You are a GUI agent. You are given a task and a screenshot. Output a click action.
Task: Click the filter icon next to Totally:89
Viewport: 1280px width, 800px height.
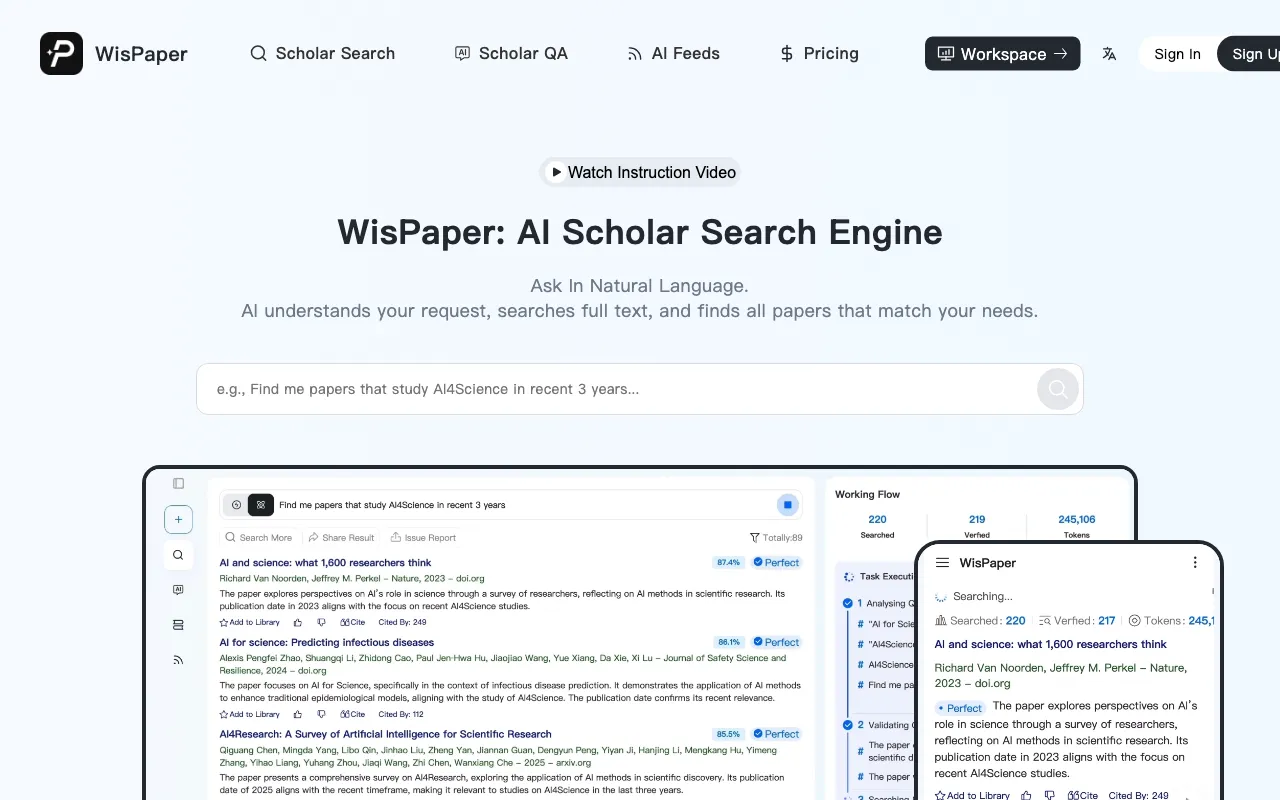755,538
